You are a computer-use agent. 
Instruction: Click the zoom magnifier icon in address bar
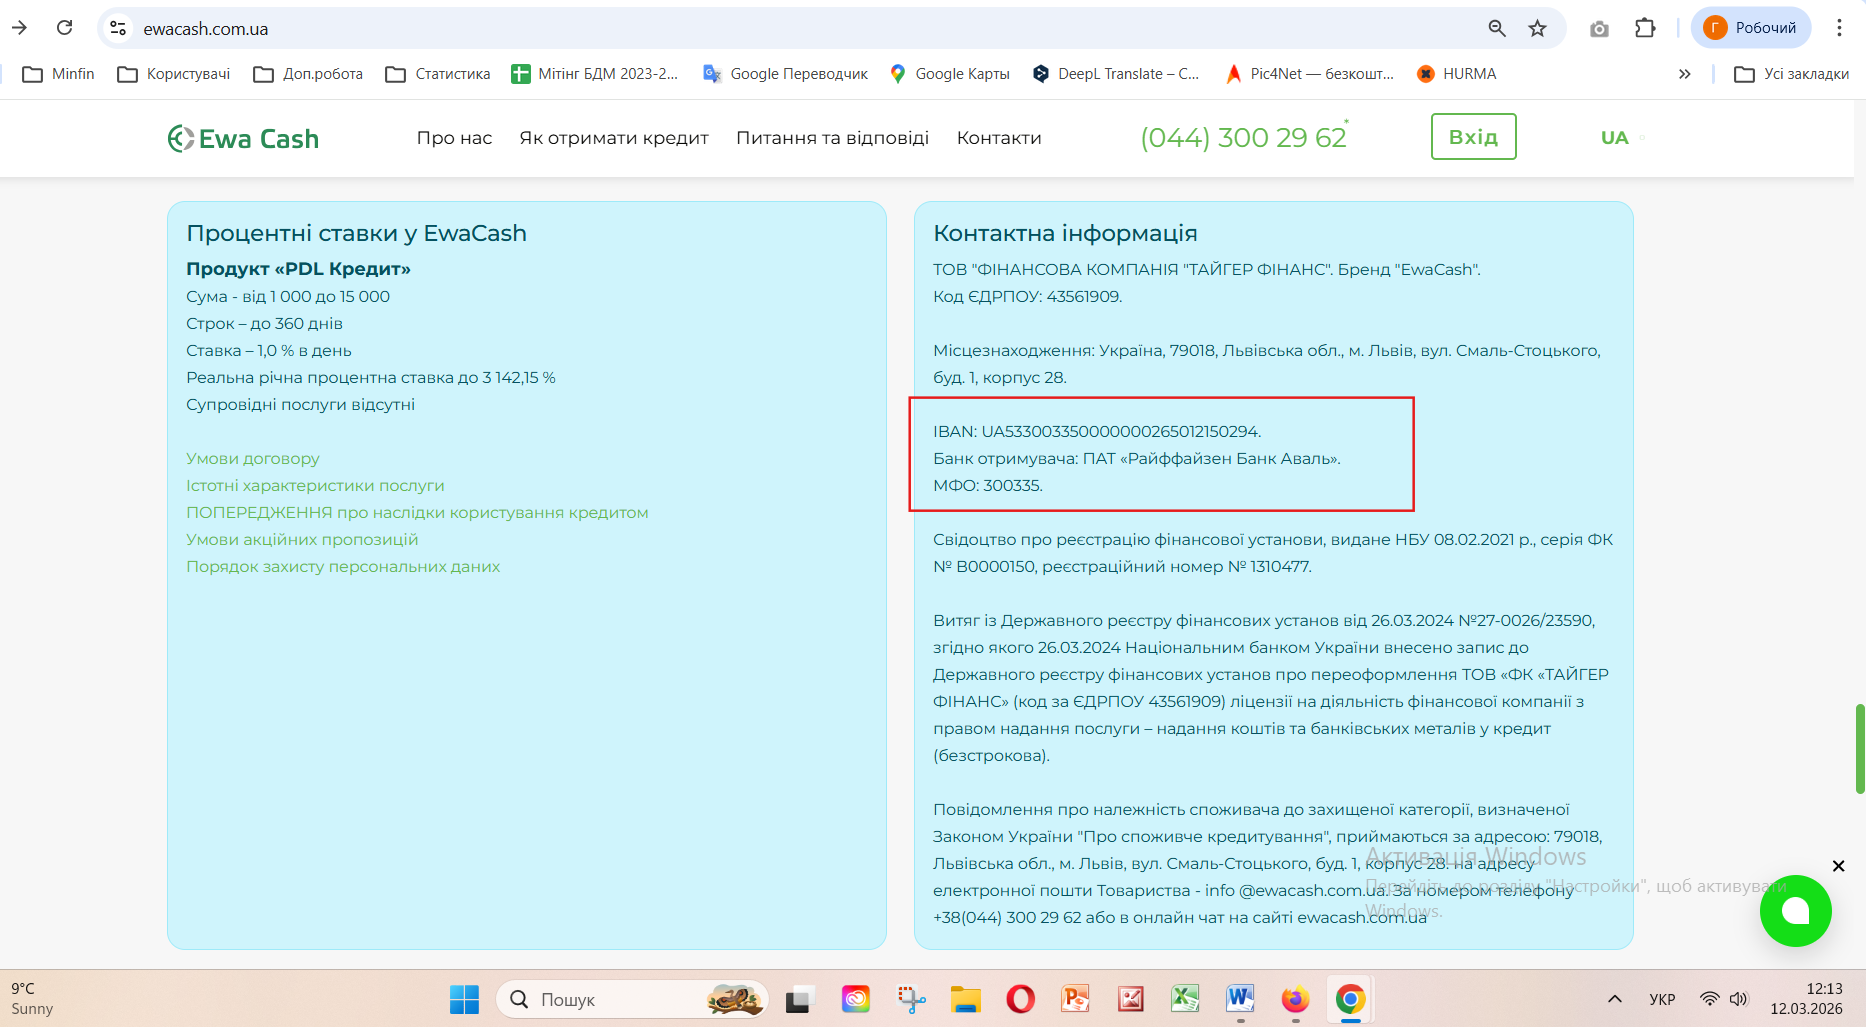pyautogui.click(x=1497, y=28)
